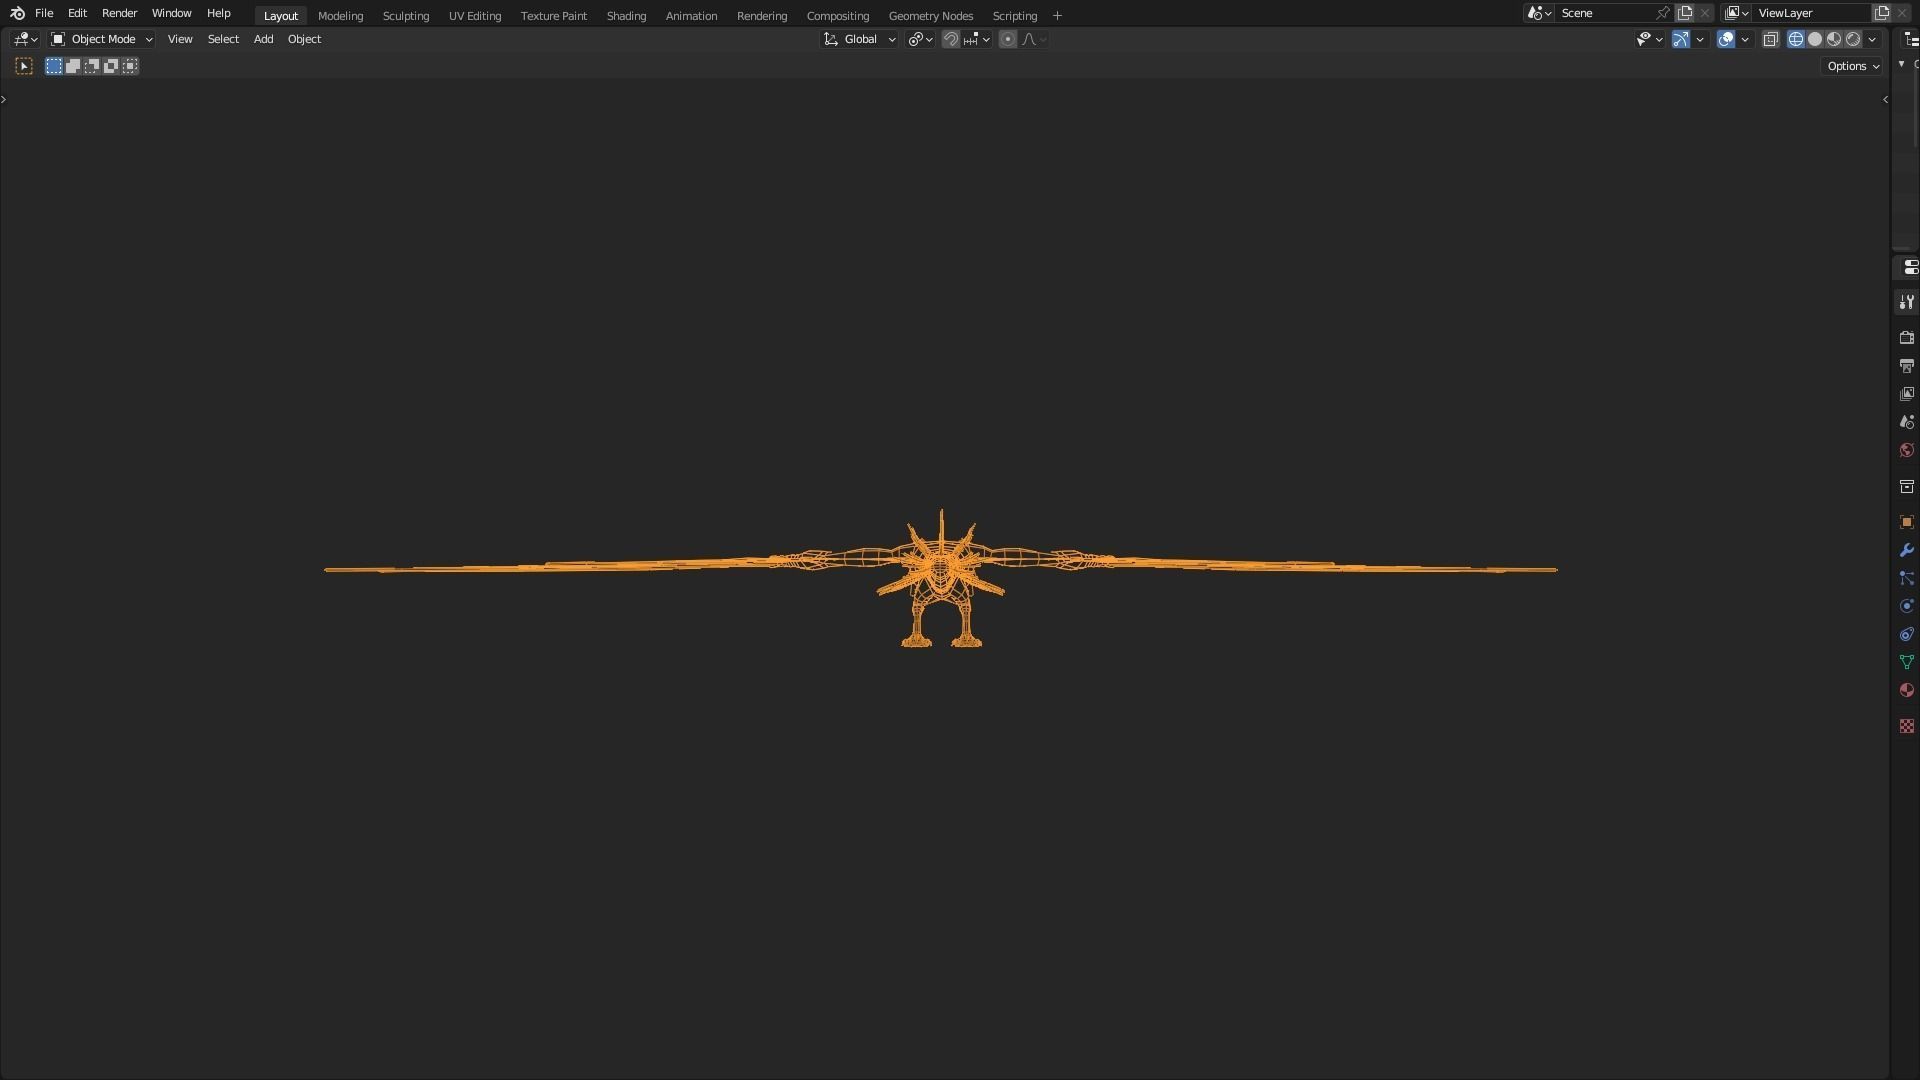The image size is (1920, 1080).
Task: Toggle viewport gizmos visibility
Action: coord(1681,39)
